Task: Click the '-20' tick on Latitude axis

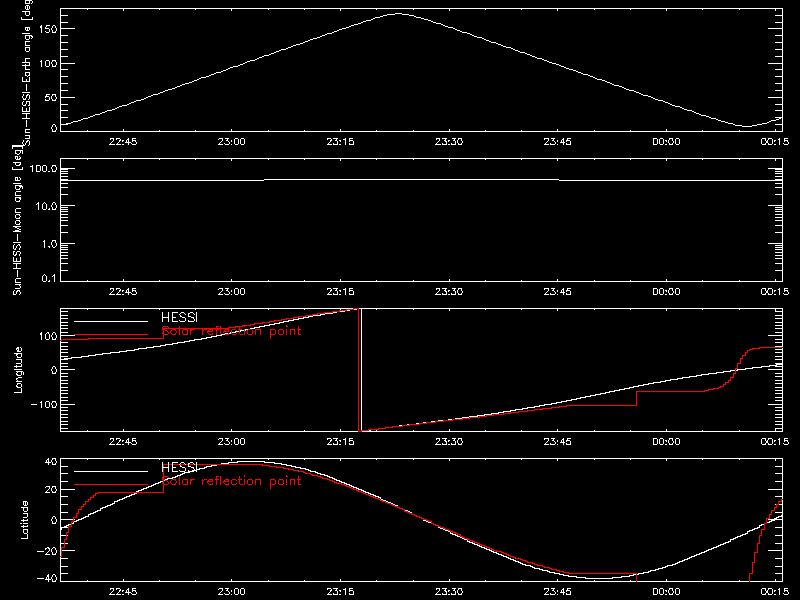Action: click(47, 551)
